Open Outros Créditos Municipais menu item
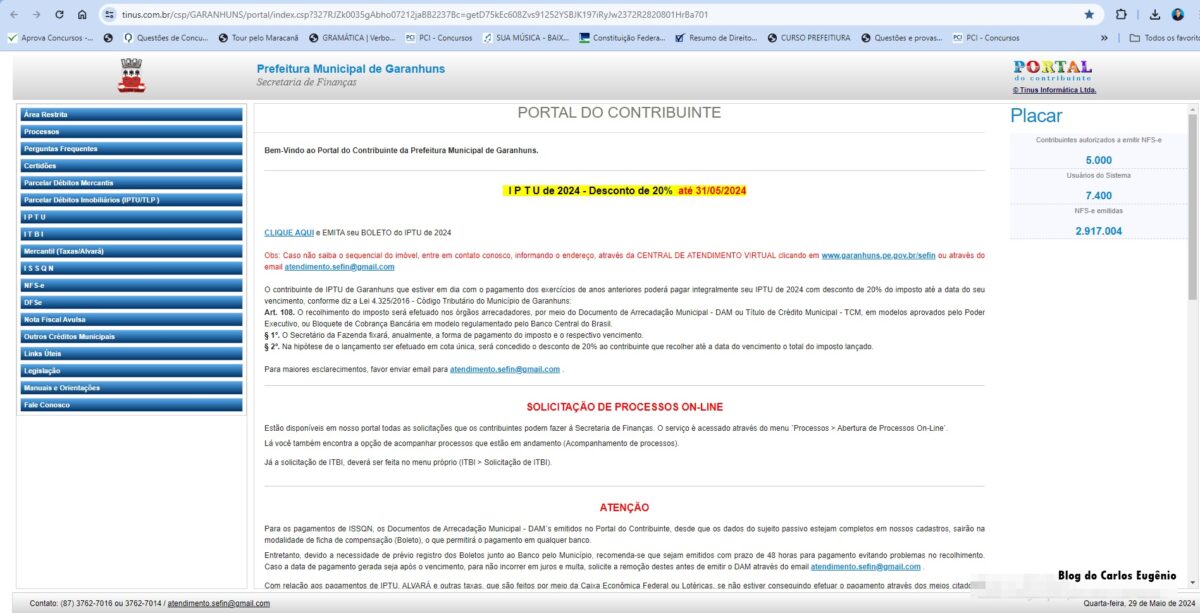This screenshot has height=613, width=1200. click(132, 336)
